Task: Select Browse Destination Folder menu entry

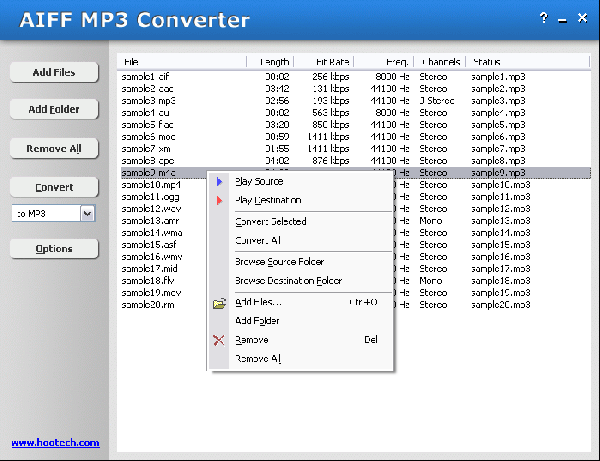Action: (288, 281)
